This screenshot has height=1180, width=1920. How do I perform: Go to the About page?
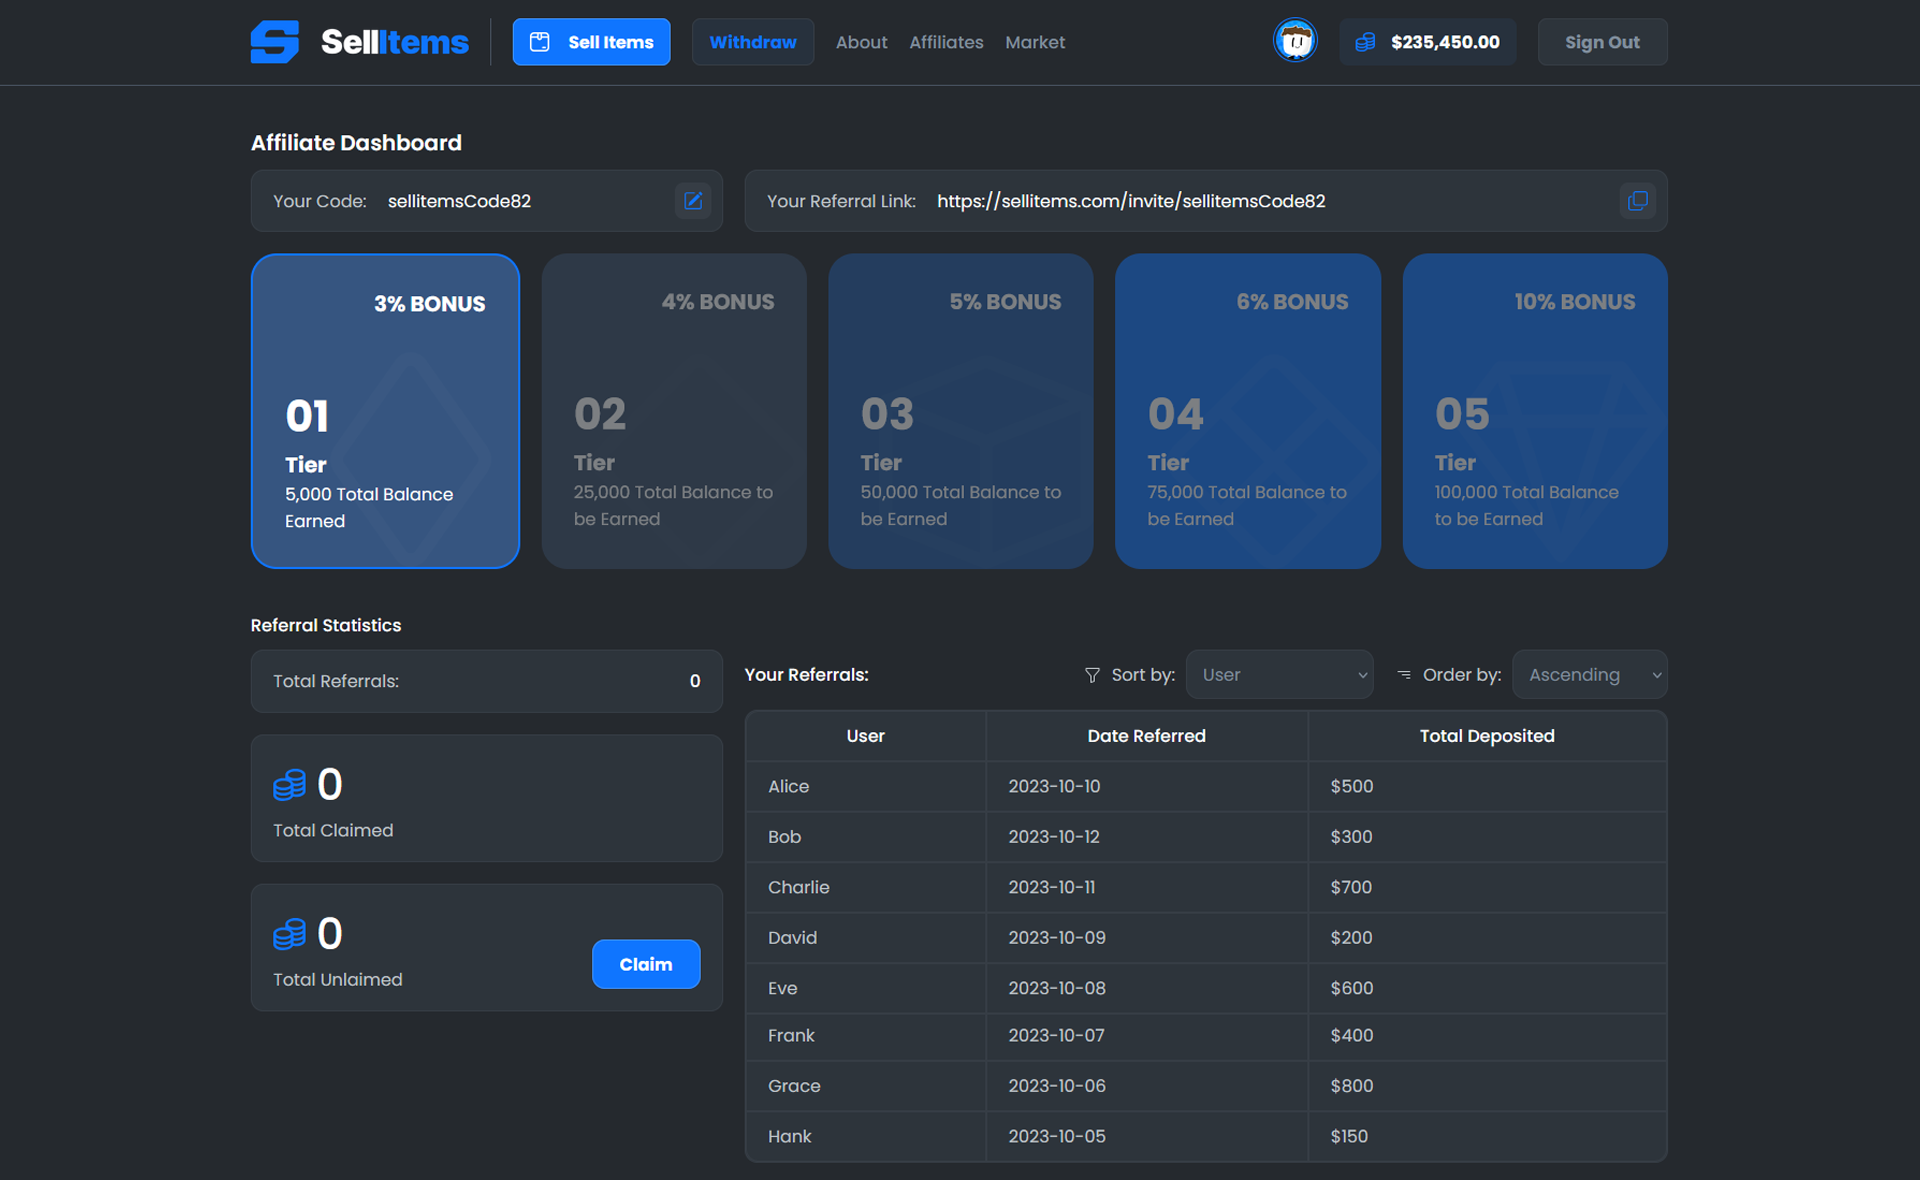point(861,42)
